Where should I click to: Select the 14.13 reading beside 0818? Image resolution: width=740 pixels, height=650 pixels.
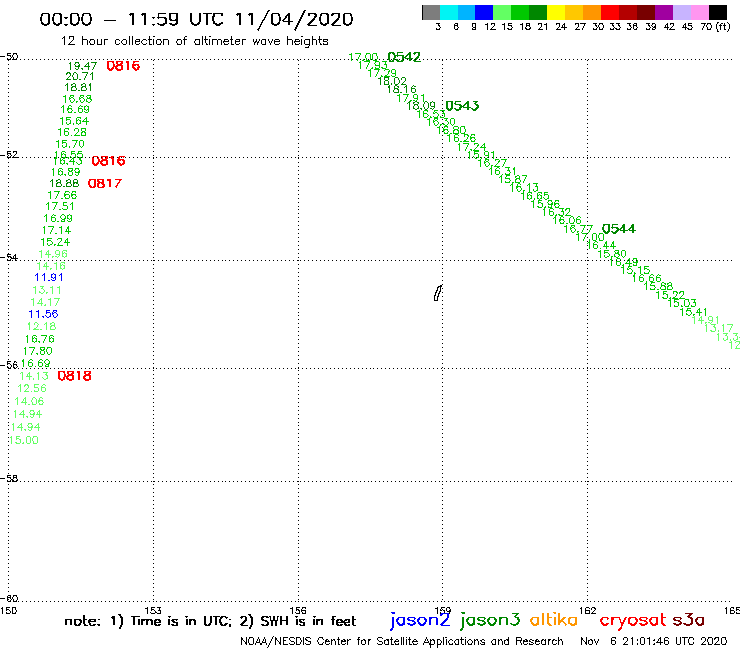34,376
